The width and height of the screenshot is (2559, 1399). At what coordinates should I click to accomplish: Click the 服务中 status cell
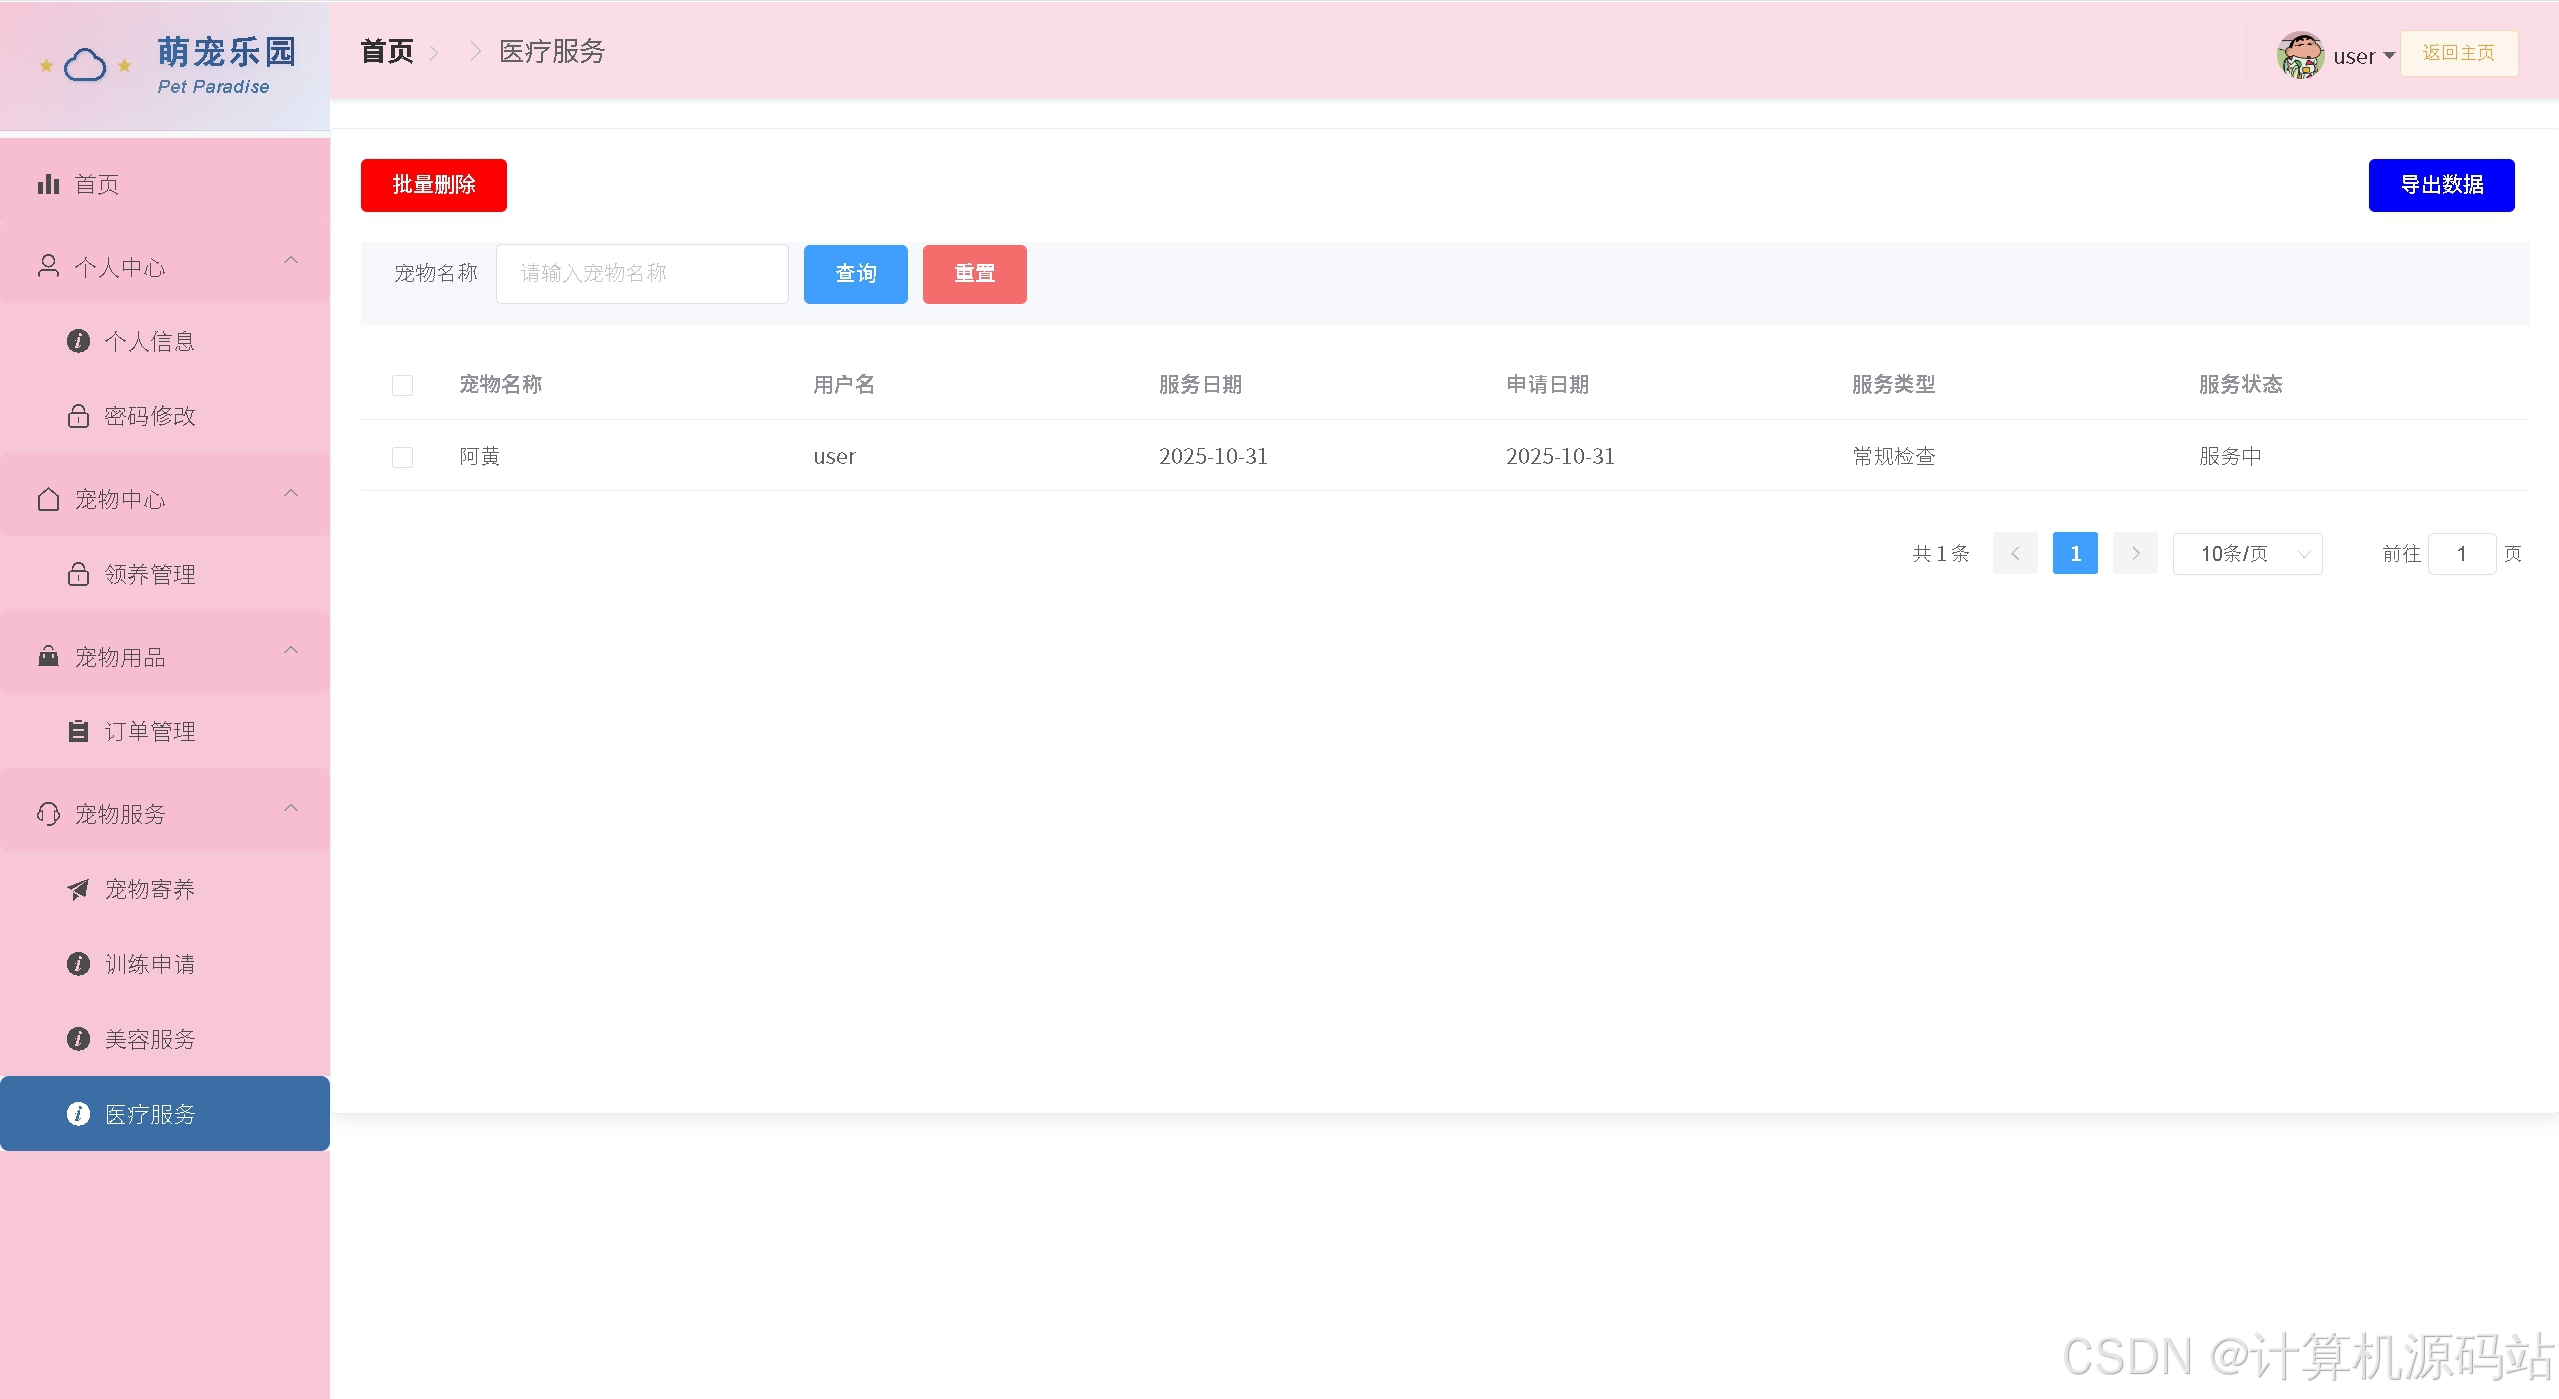pyautogui.click(x=2230, y=456)
